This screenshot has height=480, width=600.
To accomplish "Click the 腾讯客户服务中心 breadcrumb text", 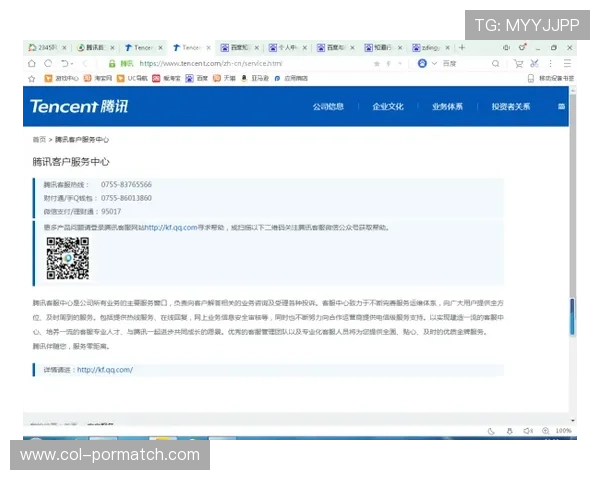I will pos(82,140).
